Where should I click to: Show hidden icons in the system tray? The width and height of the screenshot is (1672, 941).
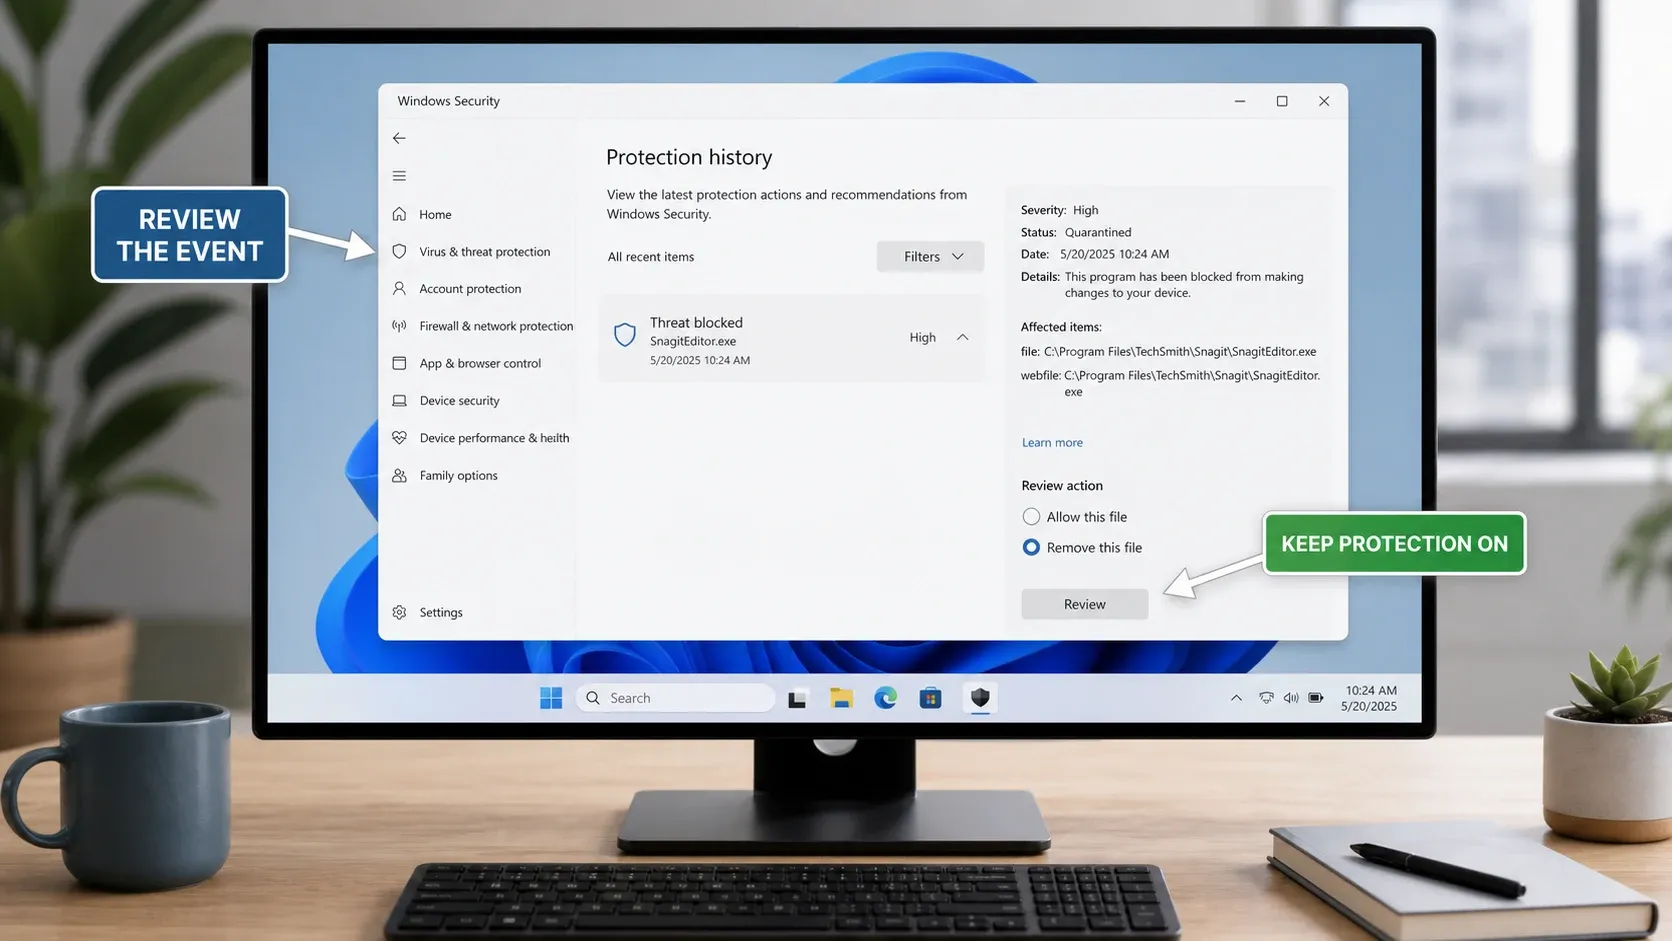1236,698
